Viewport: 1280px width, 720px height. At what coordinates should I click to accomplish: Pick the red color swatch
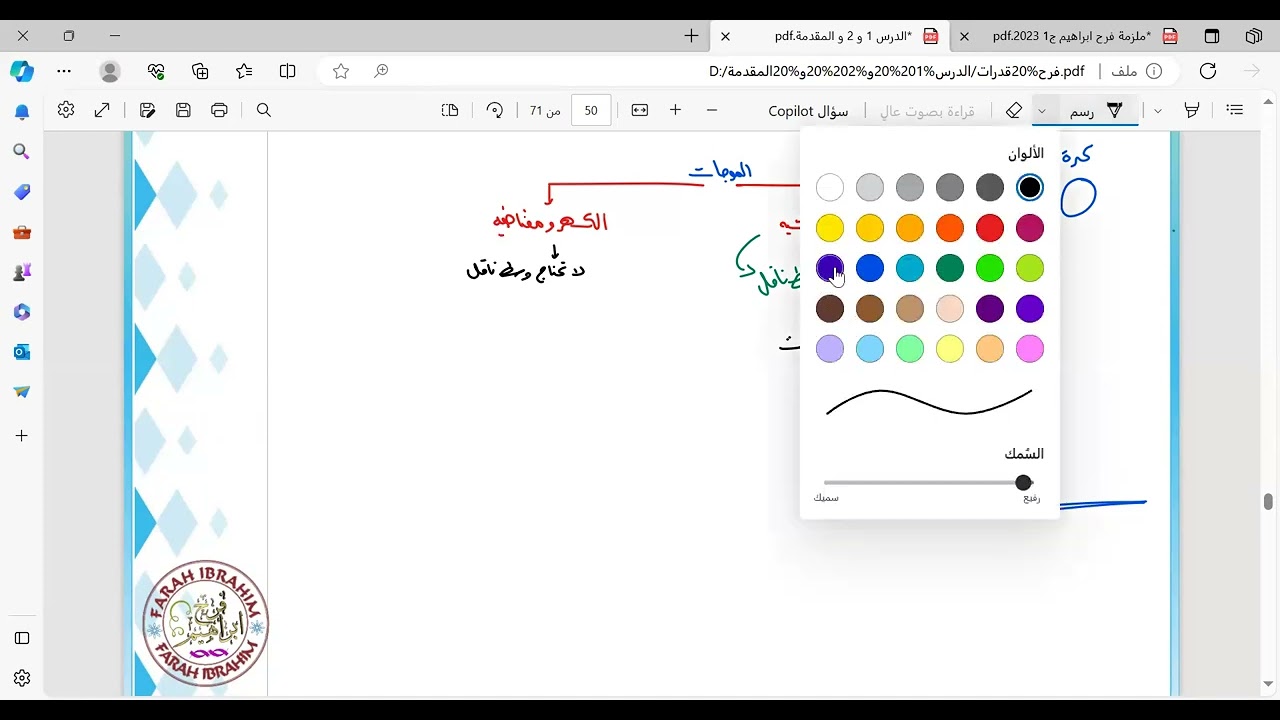click(x=990, y=228)
